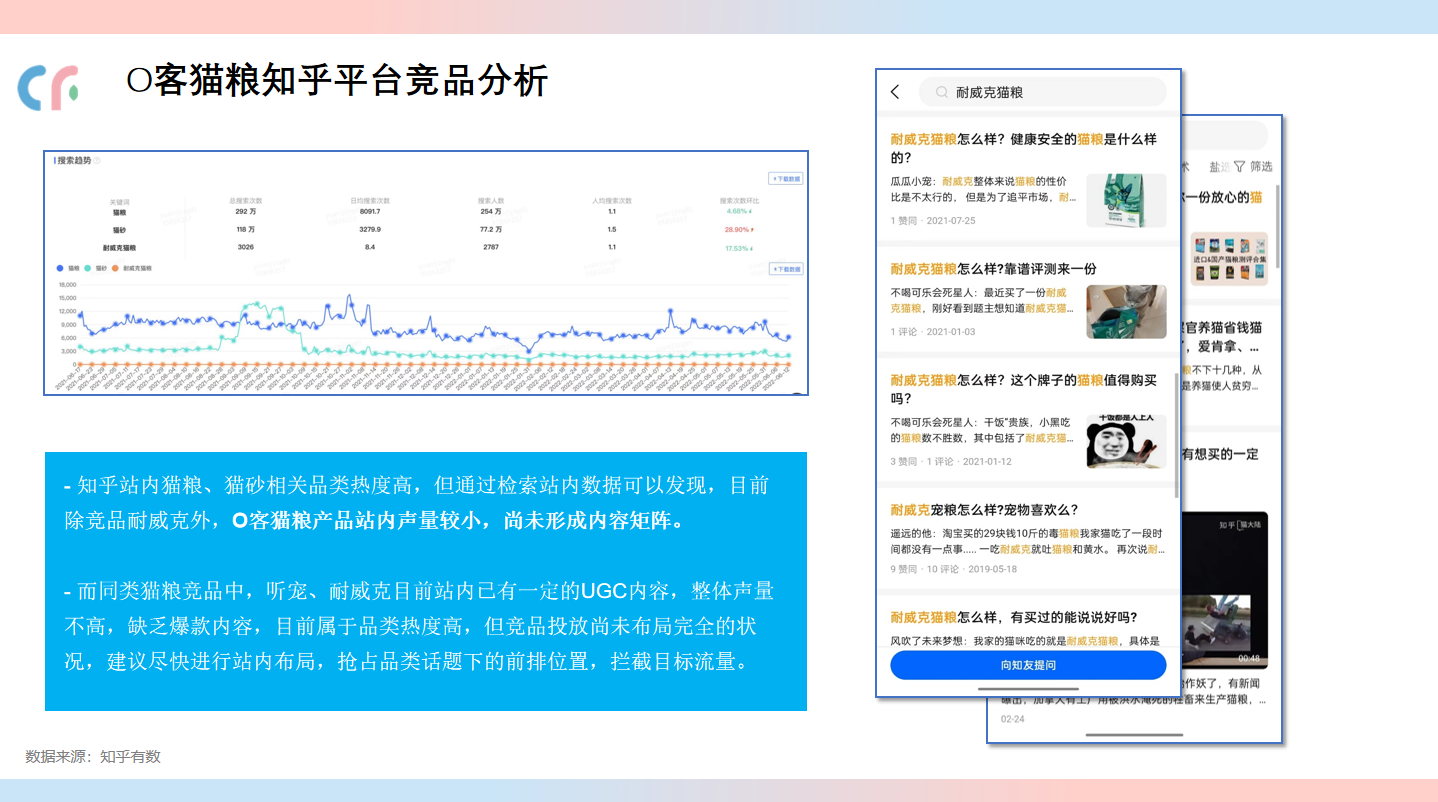Open result 耐威克猫粮怎么样？健康安全的猫粮是什么样的？
The width and height of the screenshot is (1438, 802).
[x=1025, y=148]
